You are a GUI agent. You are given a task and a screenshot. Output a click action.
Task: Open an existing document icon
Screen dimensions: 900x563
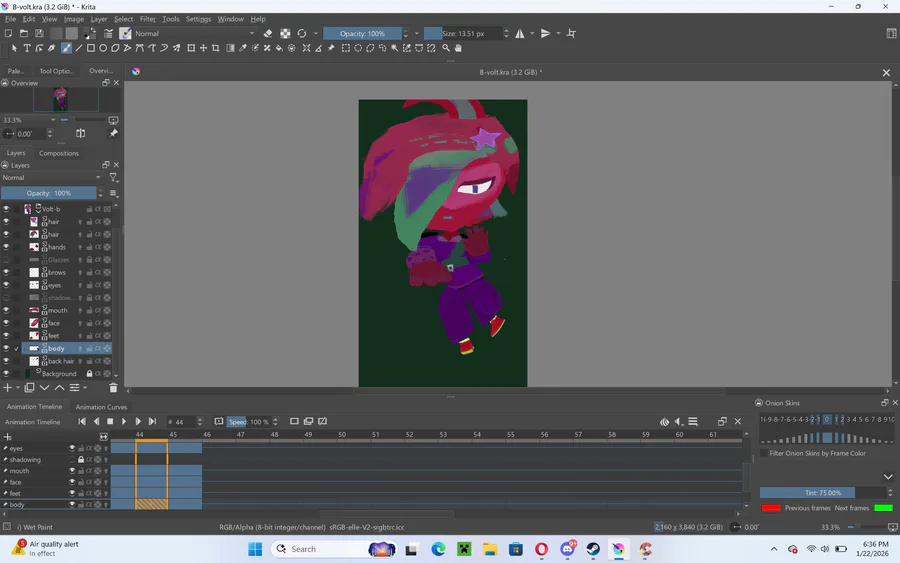[24, 33]
